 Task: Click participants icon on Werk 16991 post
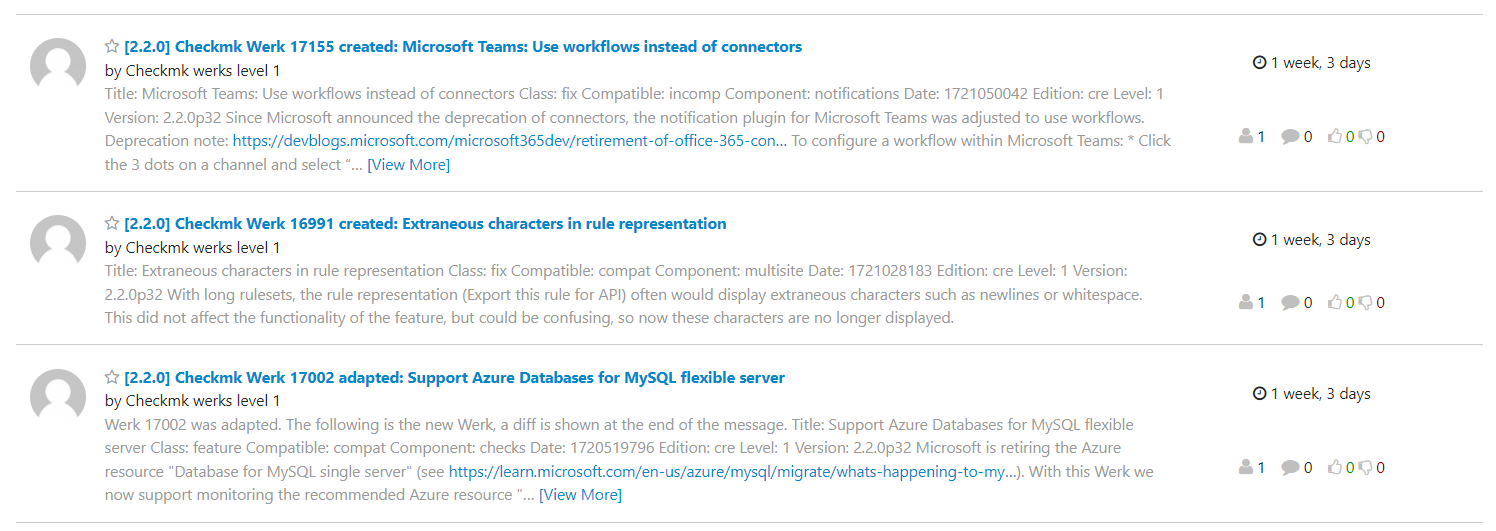coord(1246,302)
